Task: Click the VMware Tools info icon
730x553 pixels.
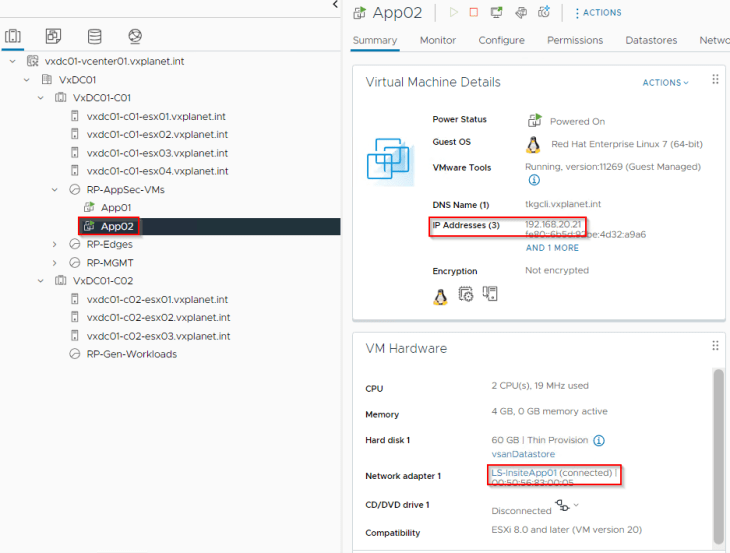Action: [534, 180]
